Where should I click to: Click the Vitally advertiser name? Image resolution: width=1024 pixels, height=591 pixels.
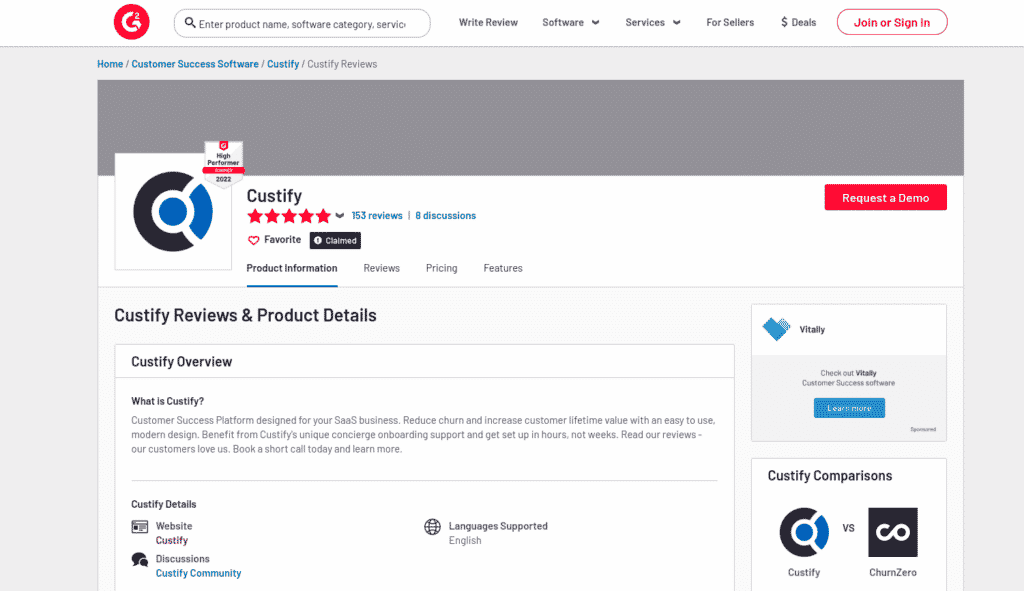click(812, 330)
